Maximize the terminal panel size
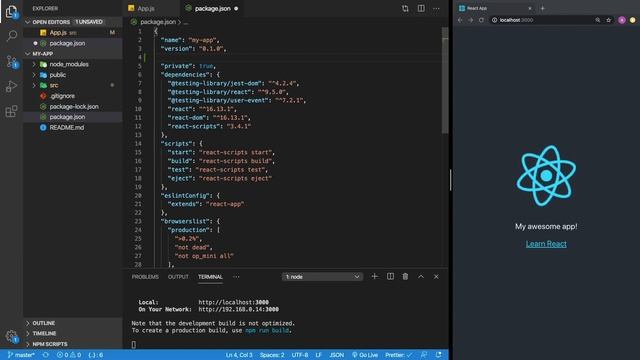The height and width of the screenshot is (360, 640). point(421,276)
